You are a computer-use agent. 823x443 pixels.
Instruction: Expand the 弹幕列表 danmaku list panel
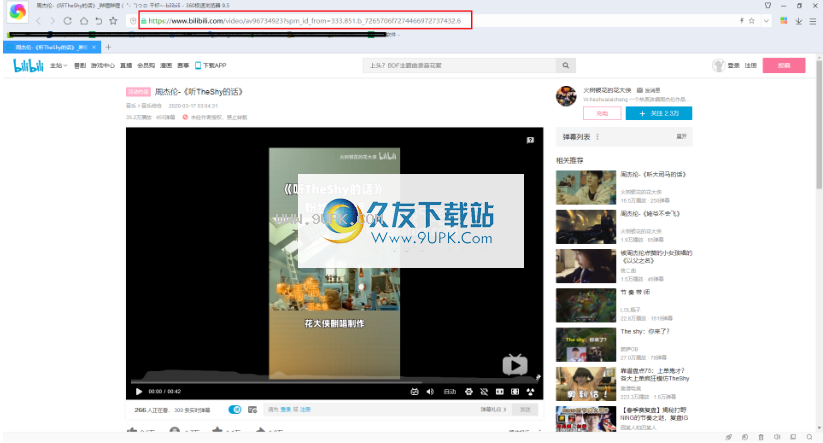(x=681, y=136)
